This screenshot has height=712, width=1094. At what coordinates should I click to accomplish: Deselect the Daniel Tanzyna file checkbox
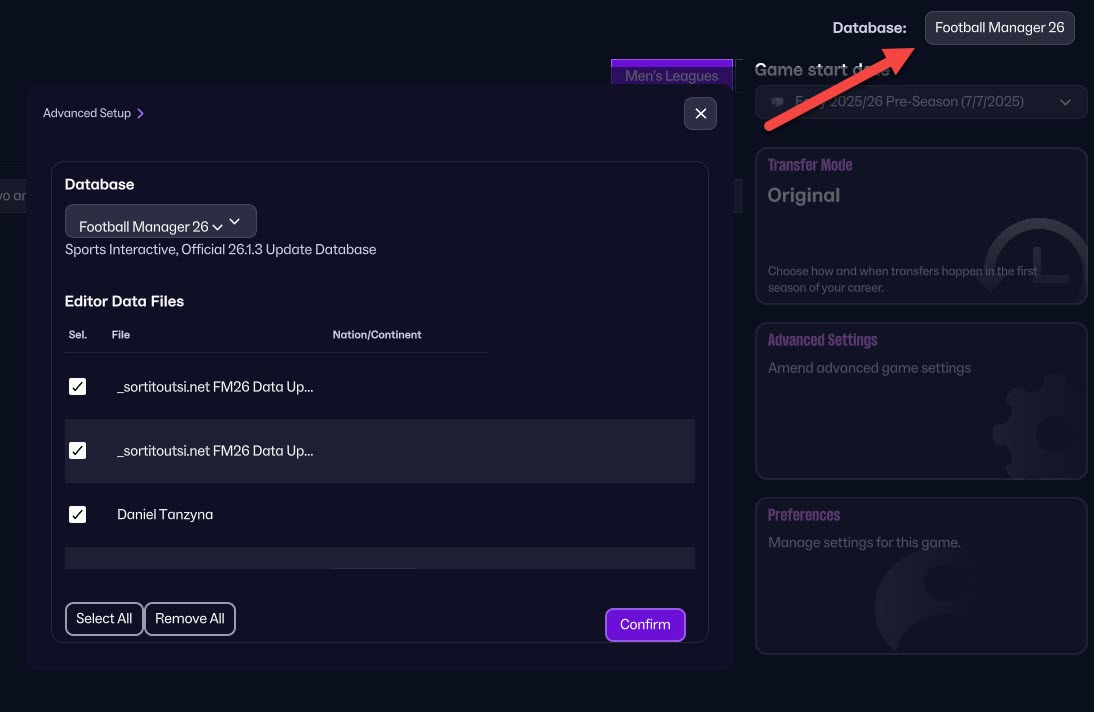coord(77,515)
